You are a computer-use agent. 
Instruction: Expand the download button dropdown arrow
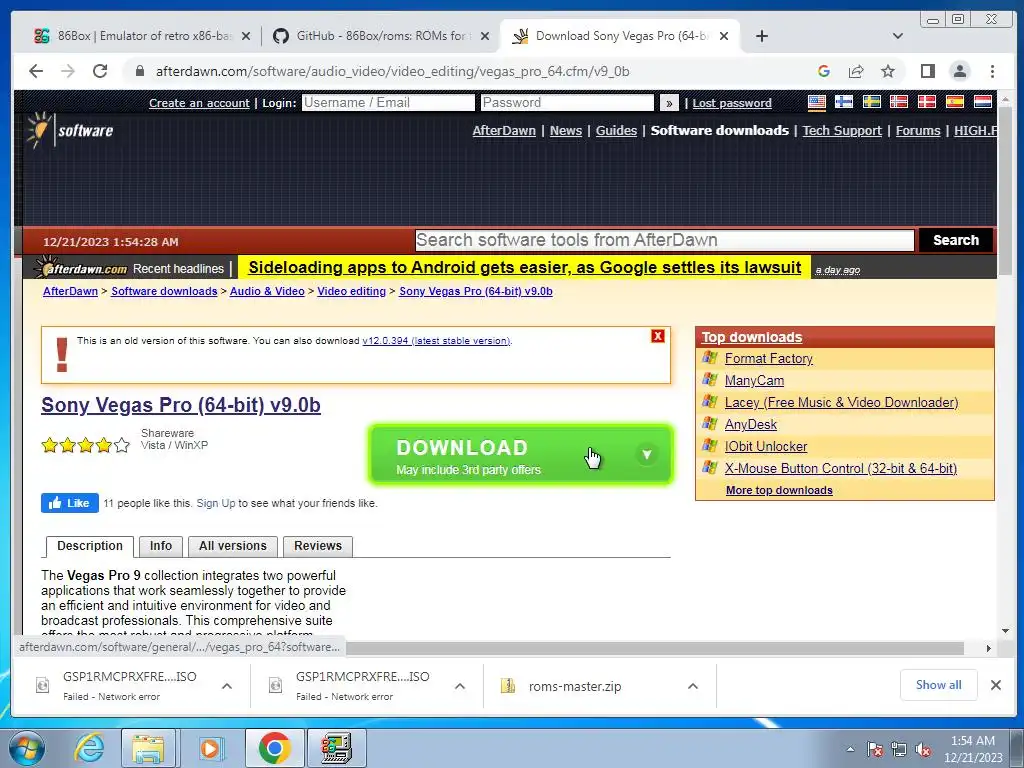pos(647,455)
